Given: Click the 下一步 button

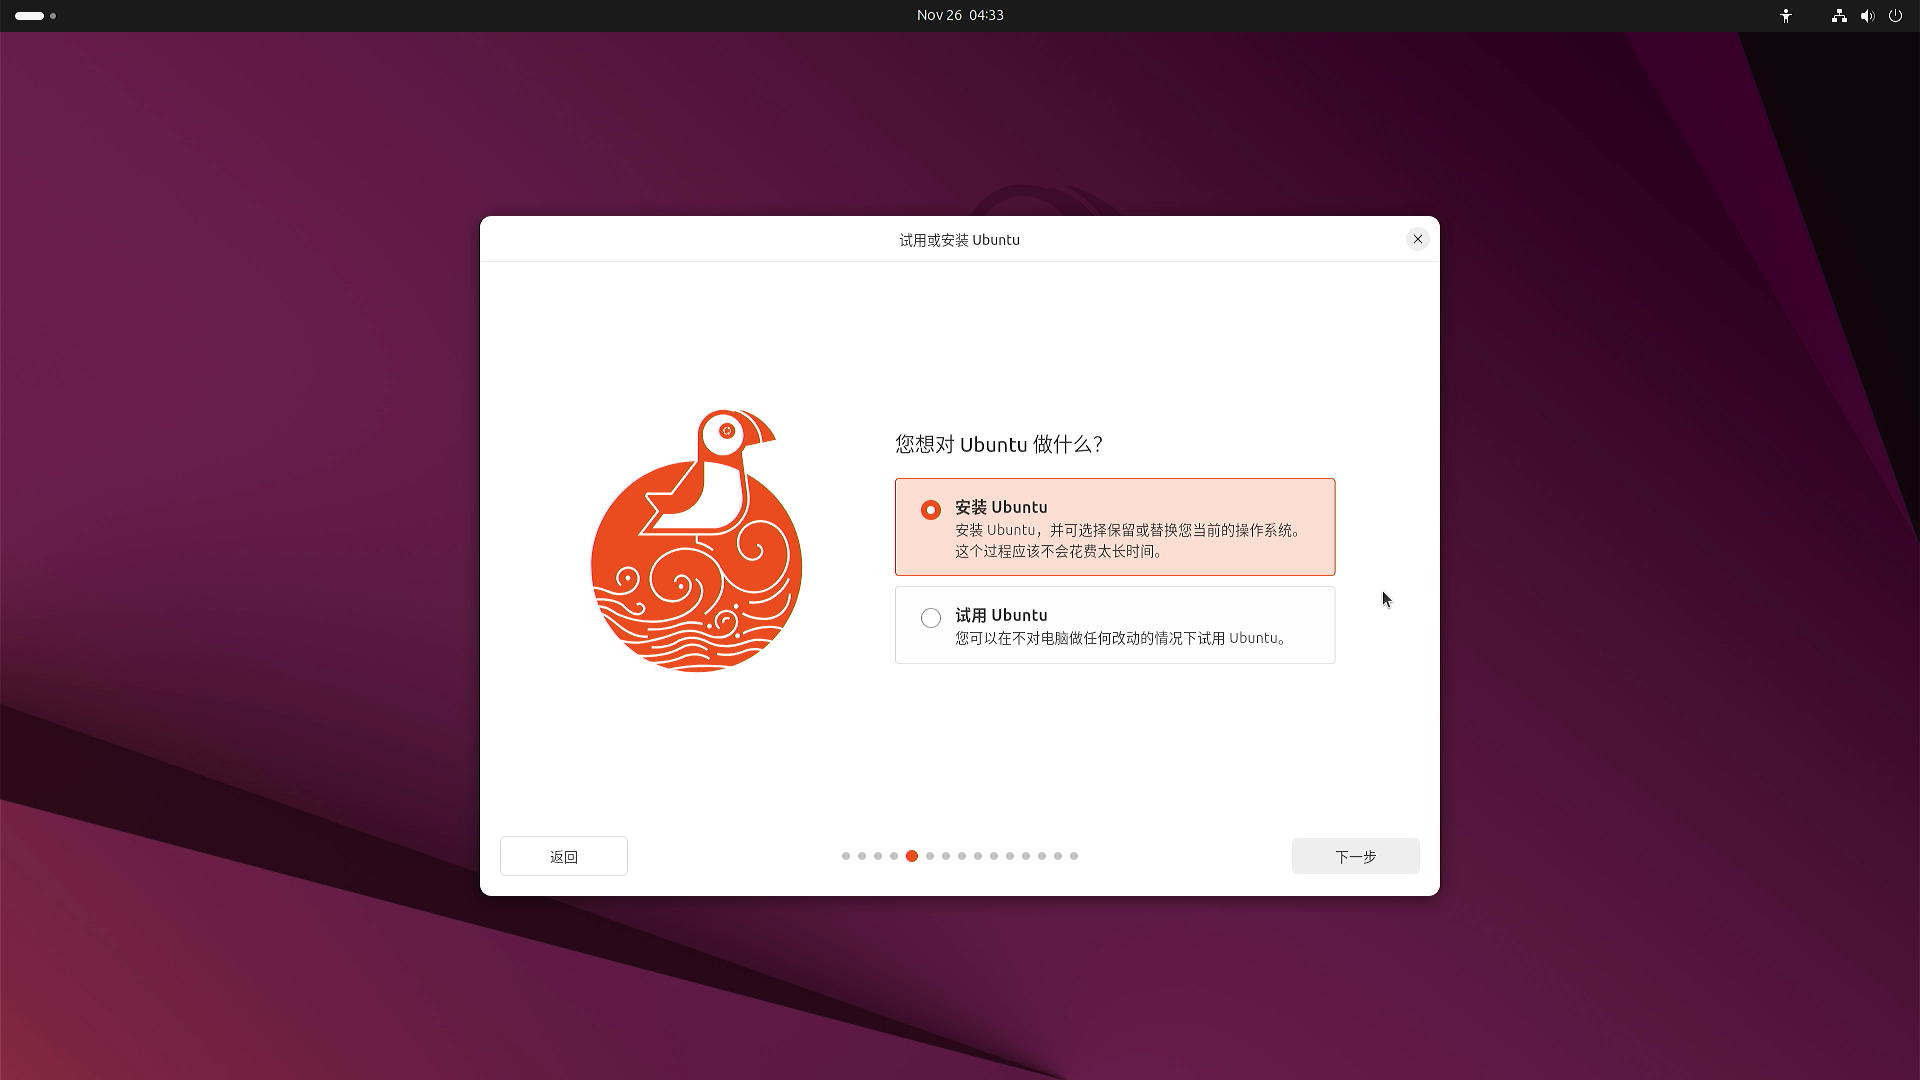Looking at the screenshot, I should [x=1355, y=856].
